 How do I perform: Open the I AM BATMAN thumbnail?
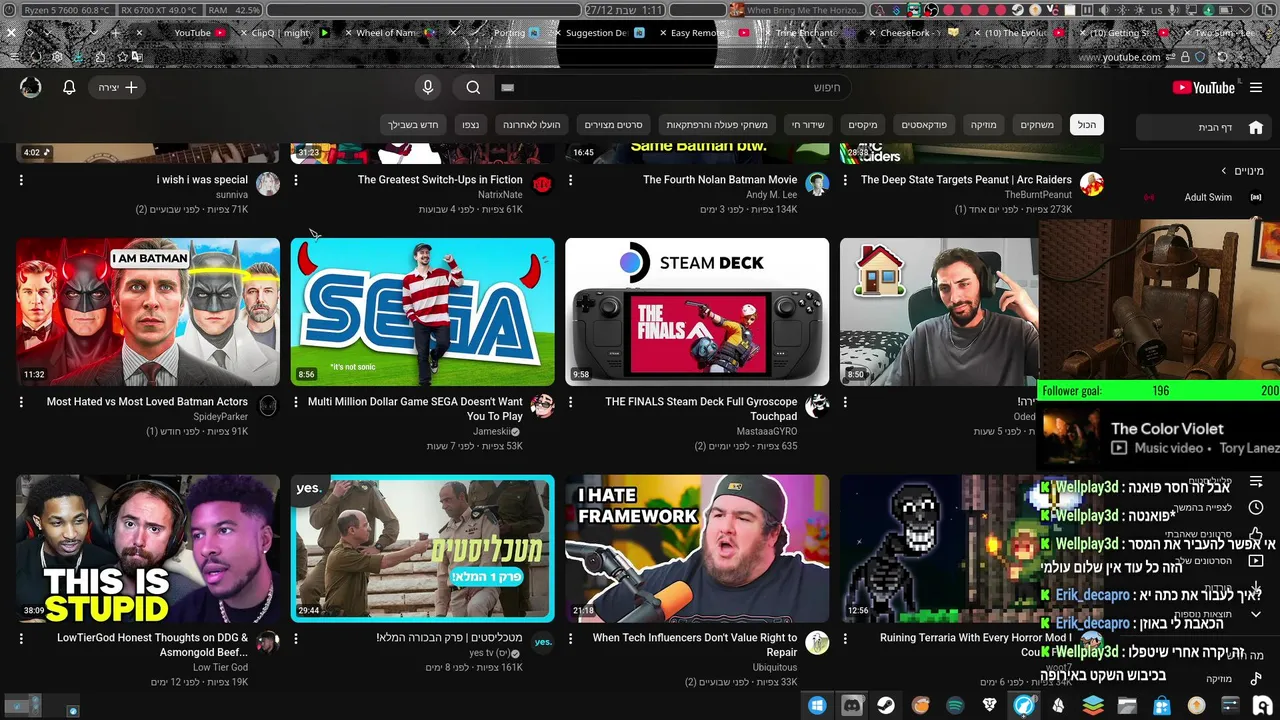tap(148, 312)
